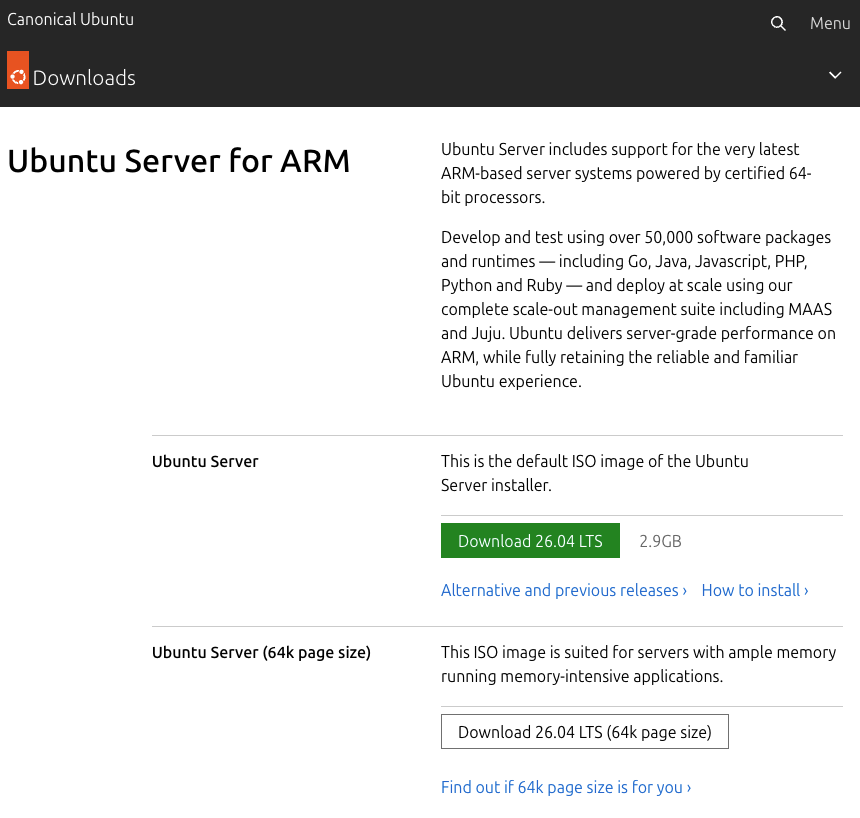Image resolution: width=860 pixels, height=818 pixels.
Task: Open Find out if 64k page size link
Action: (566, 787)
